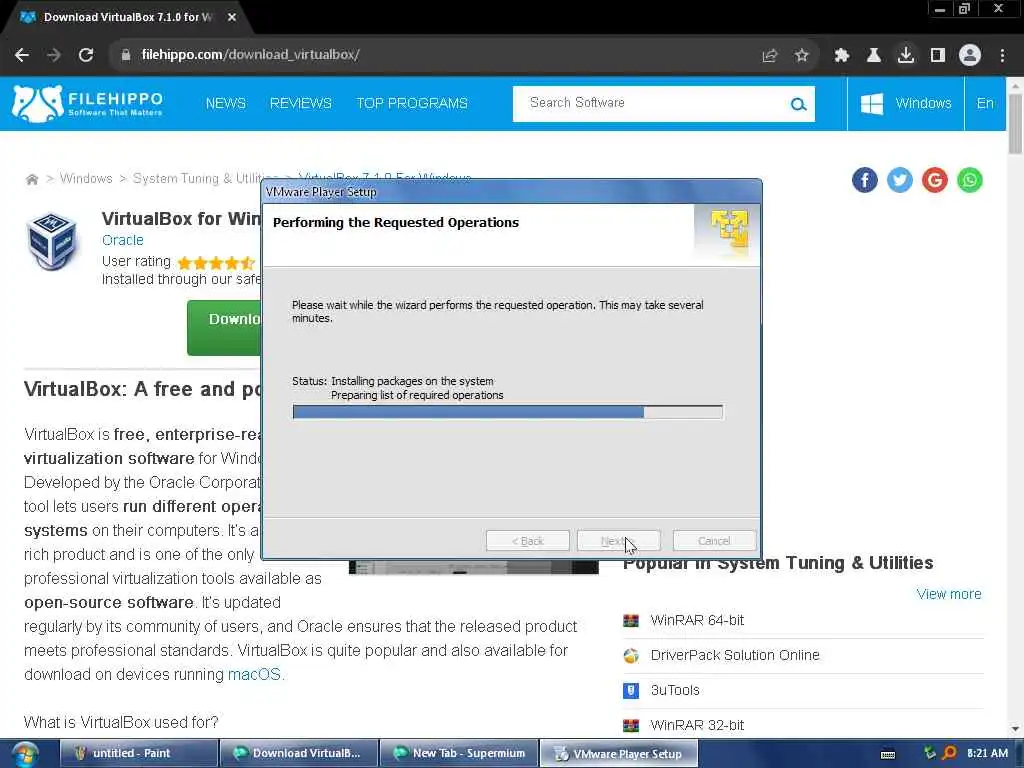Share on Facebook icon
This screenshot has height=768, width=1024.
[x=864, y=180]
